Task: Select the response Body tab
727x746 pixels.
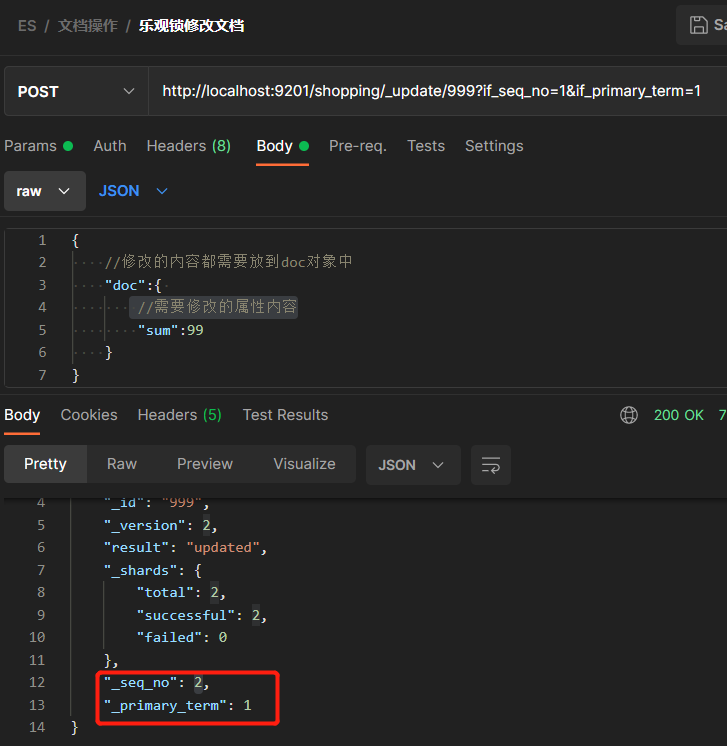Action: pos(22,415)
